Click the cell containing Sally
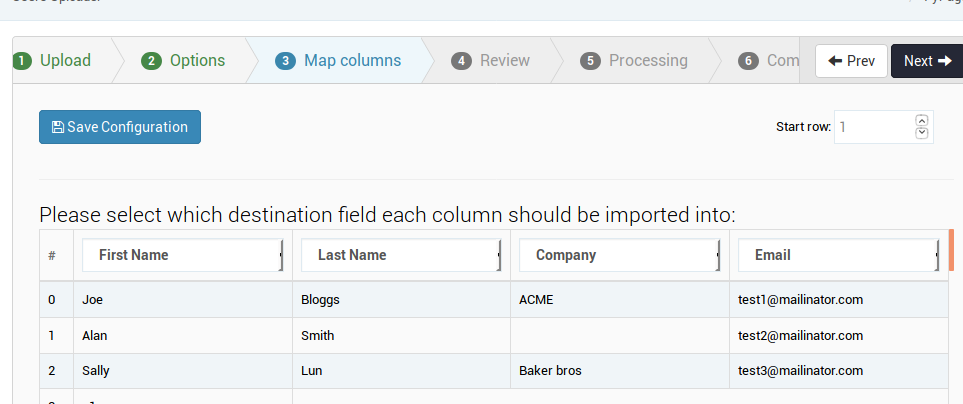 pyautogui.click(x=183, y=371)
